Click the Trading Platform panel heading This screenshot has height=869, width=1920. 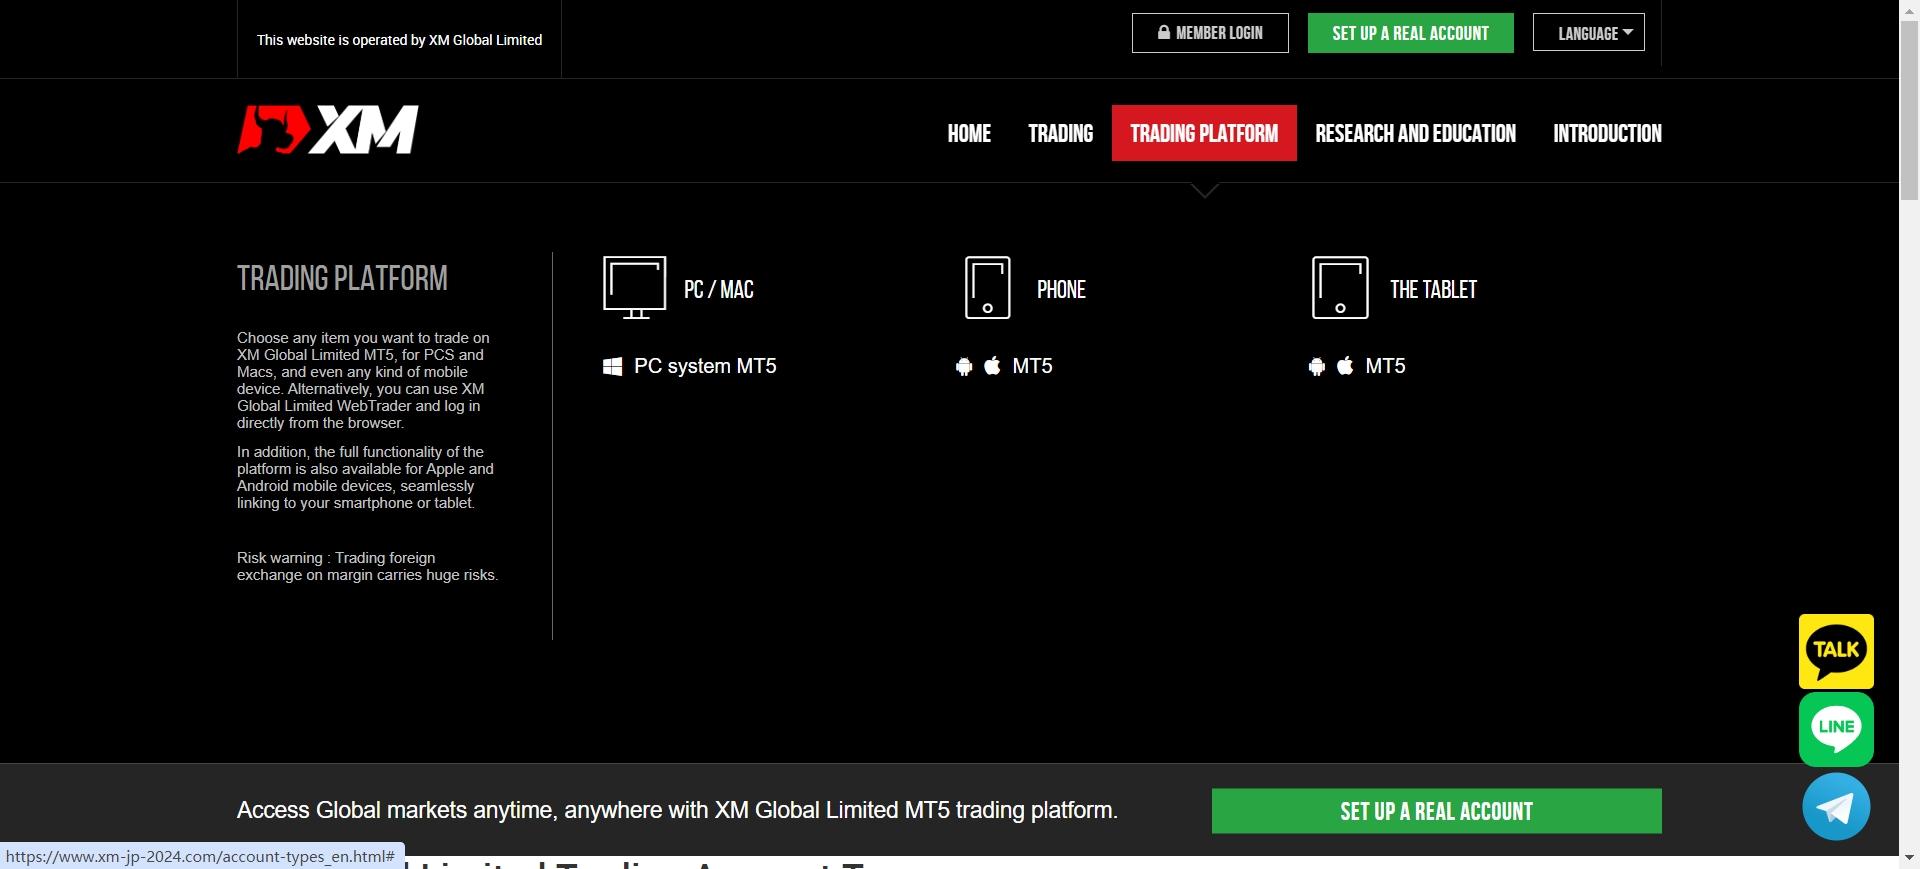pos(342,278)
